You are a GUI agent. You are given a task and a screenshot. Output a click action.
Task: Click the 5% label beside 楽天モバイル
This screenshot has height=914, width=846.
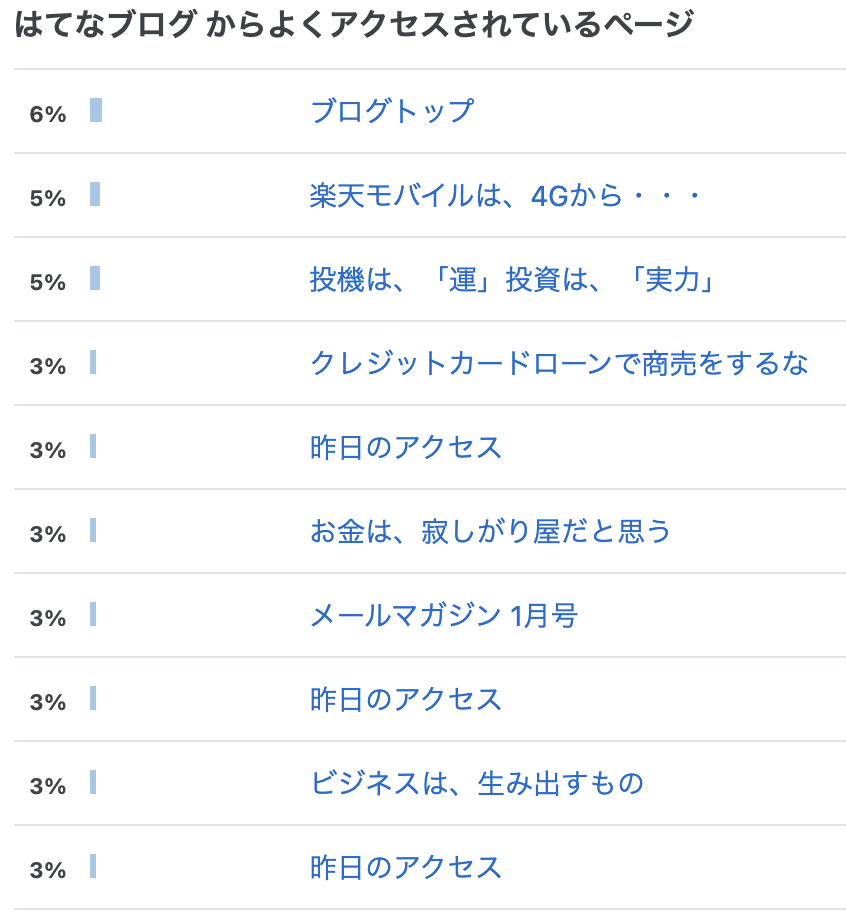(48, 198)
